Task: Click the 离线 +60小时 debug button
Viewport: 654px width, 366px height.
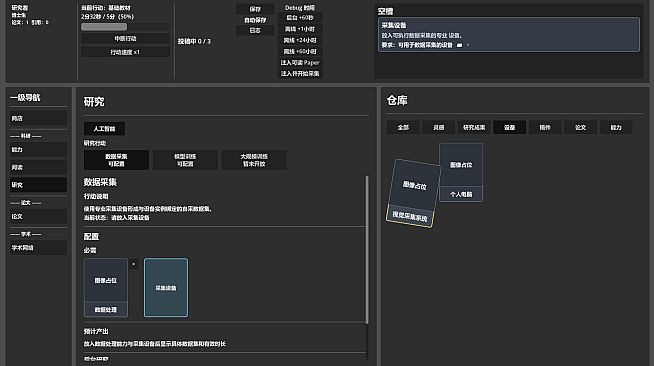Action: 300,52
